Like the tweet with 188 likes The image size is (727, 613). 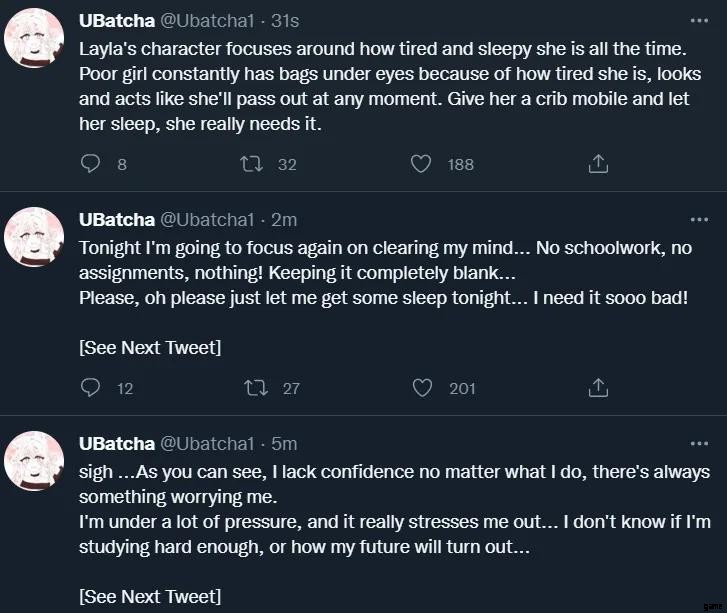(x=422, y=164)
